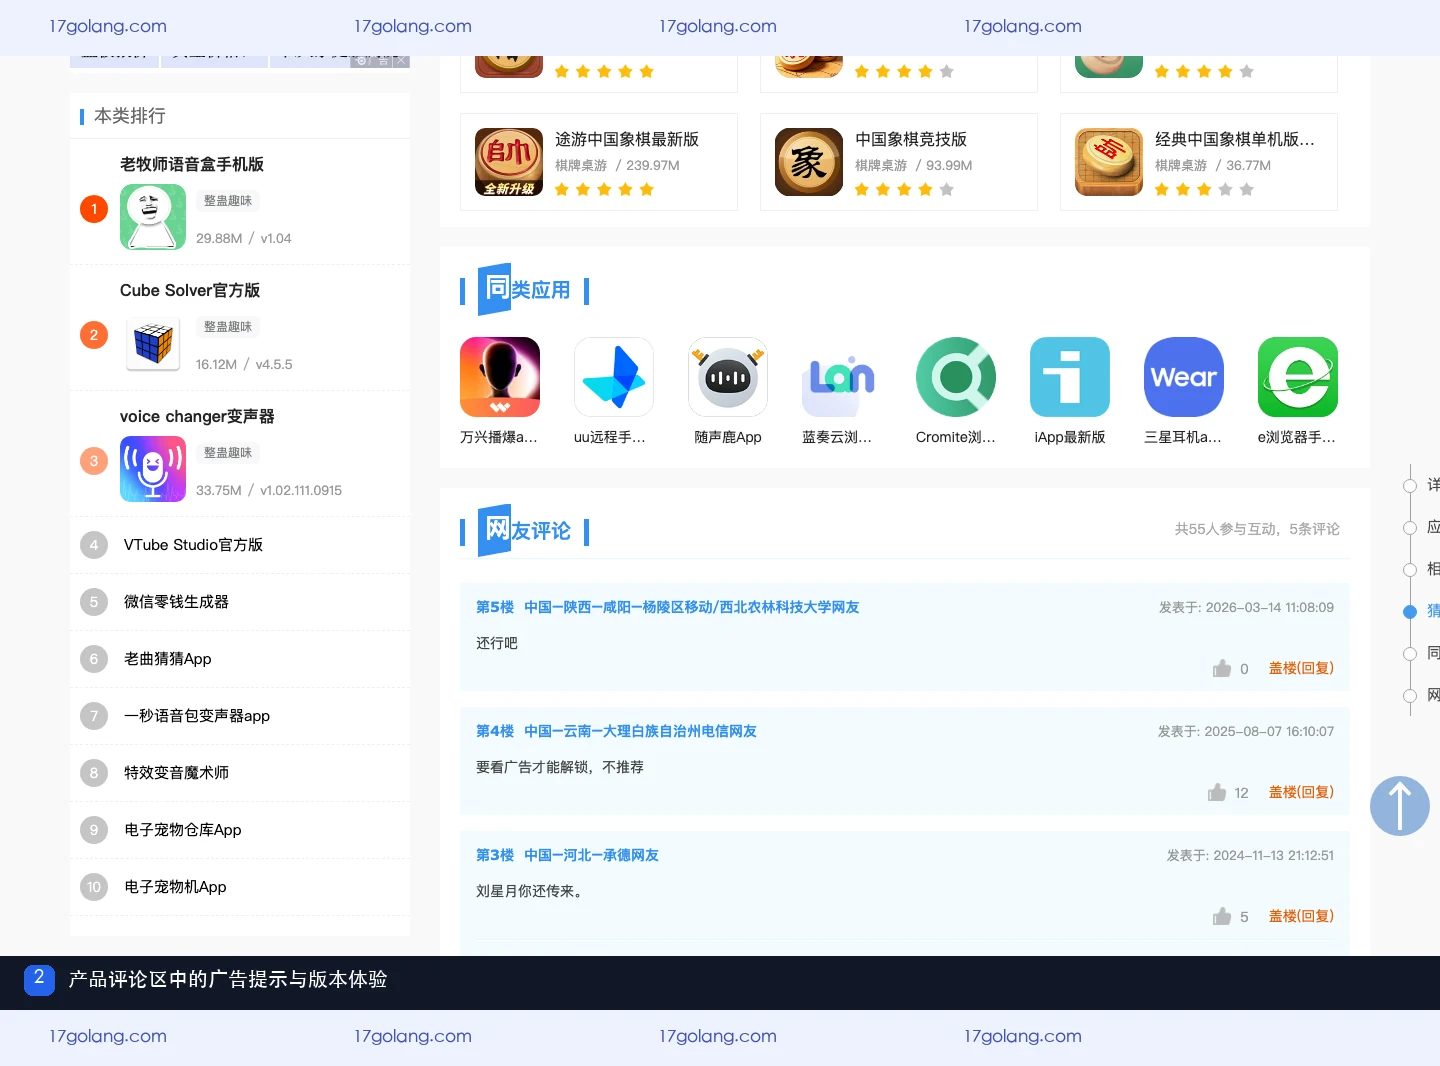
Task: Click the Cube Solver cube icon
Action: (153, 343)
